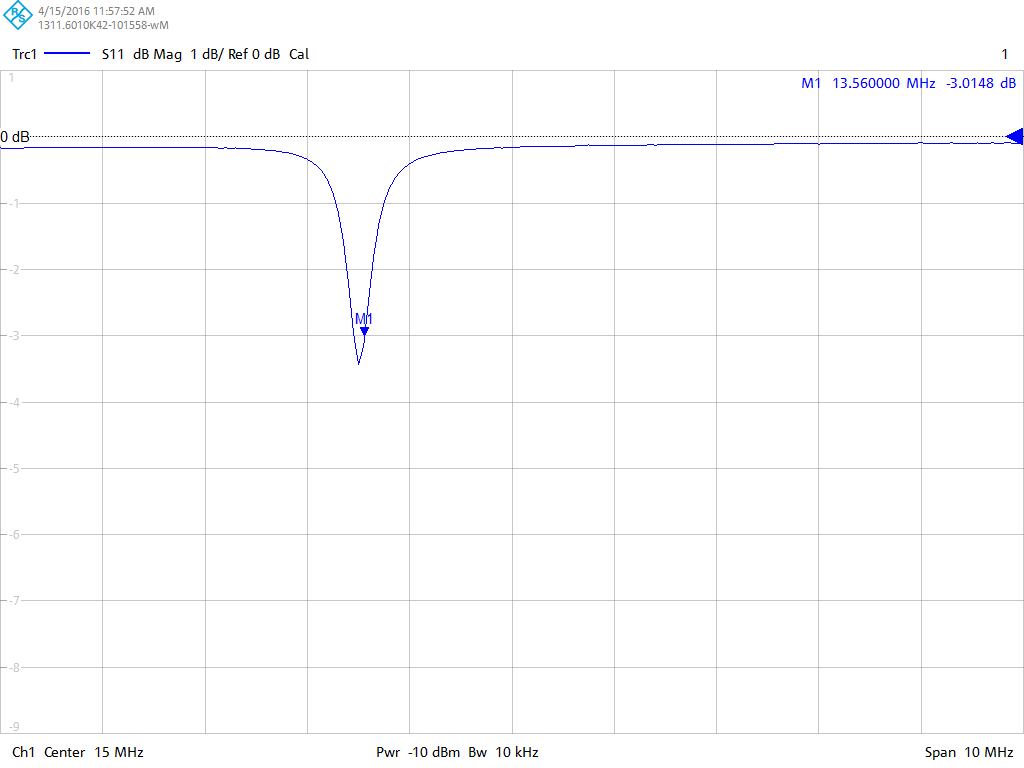Select the marker value -3.0148 dB
This screenshot has height=768, width=1024.
pyautogui.click(x=981, y=84)
